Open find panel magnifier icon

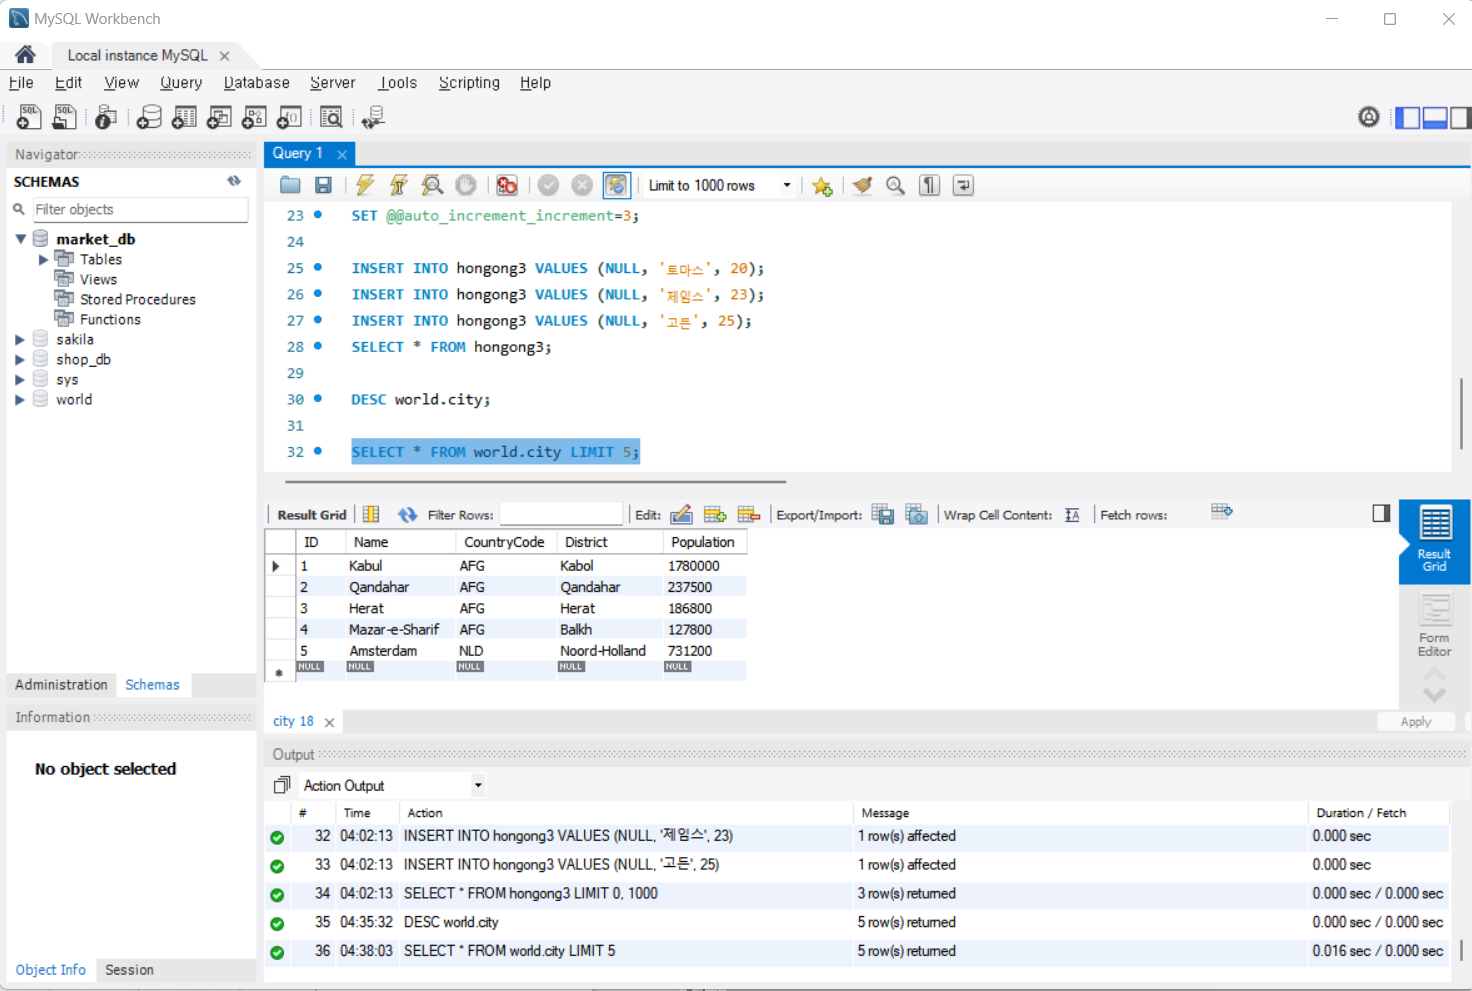tap(896, 185)
